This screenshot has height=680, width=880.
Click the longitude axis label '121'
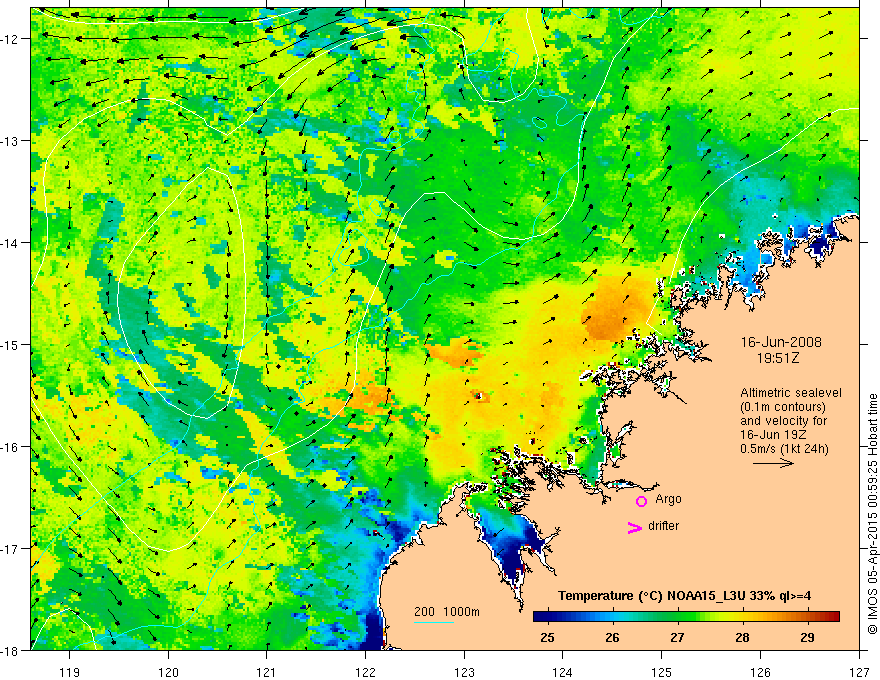[267, 672]
